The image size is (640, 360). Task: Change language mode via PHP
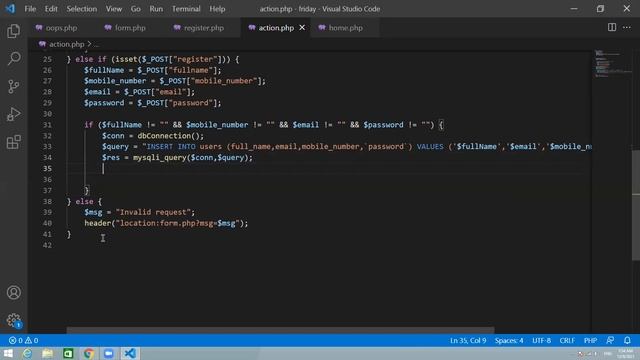[x=590, y=340]
